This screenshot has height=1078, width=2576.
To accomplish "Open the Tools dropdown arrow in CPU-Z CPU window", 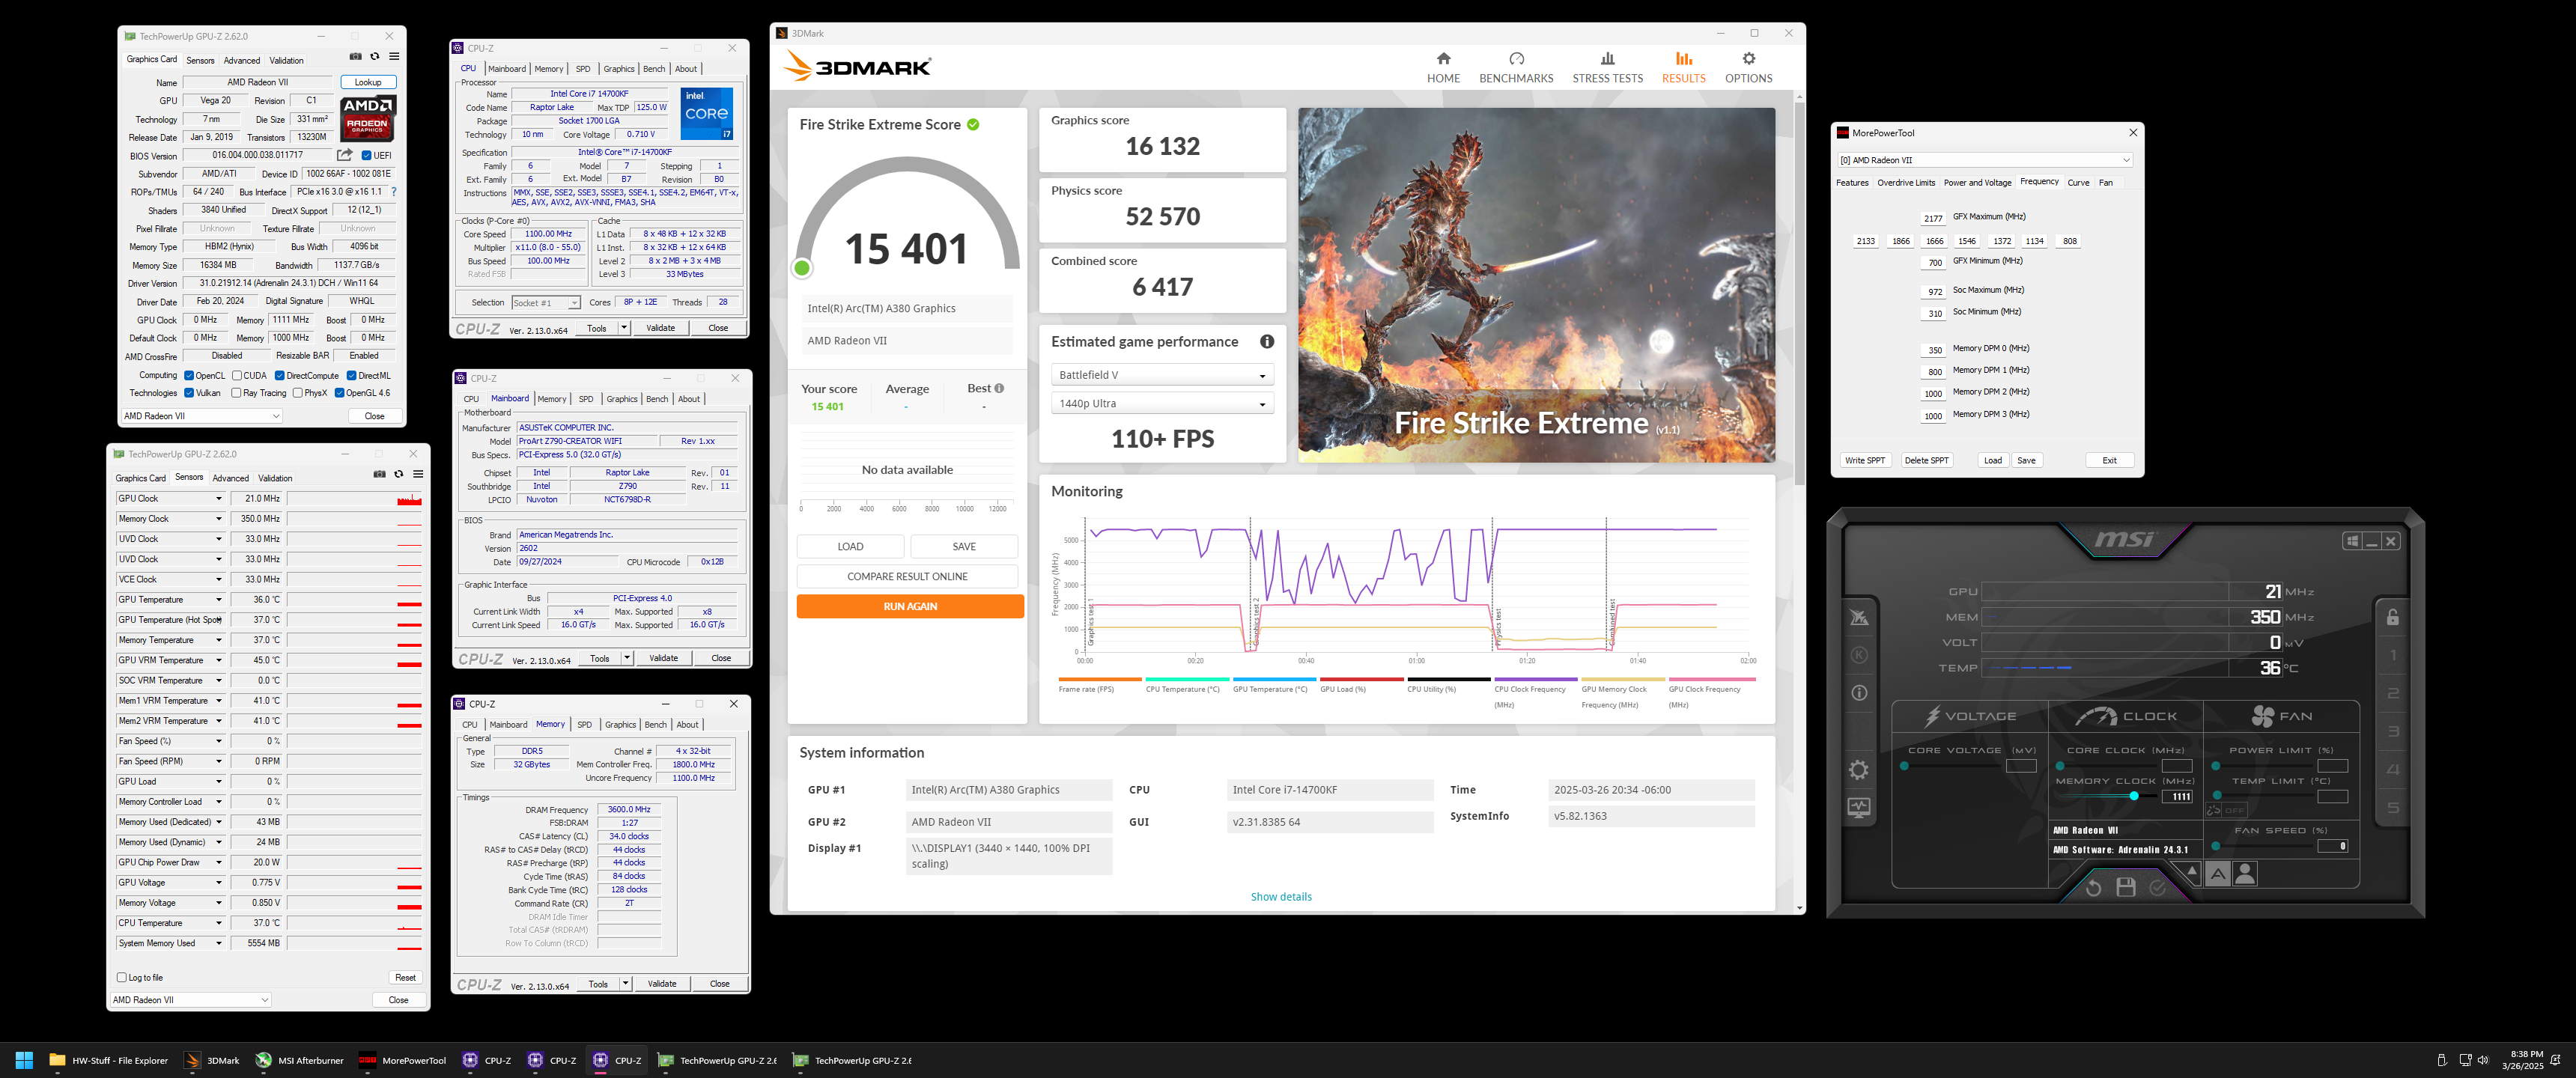I will [x=624, y=328].
